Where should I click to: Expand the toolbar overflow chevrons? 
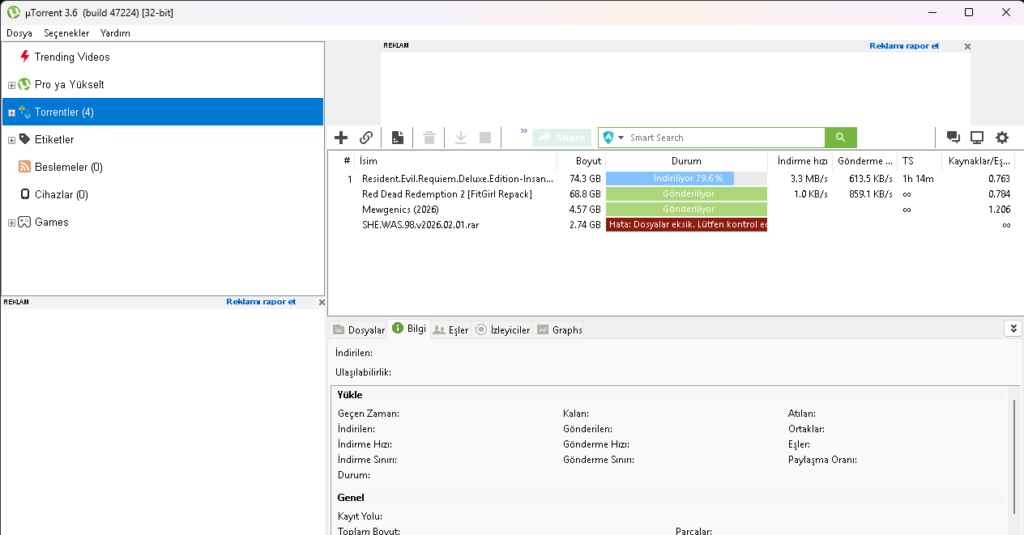pos(524,131)
